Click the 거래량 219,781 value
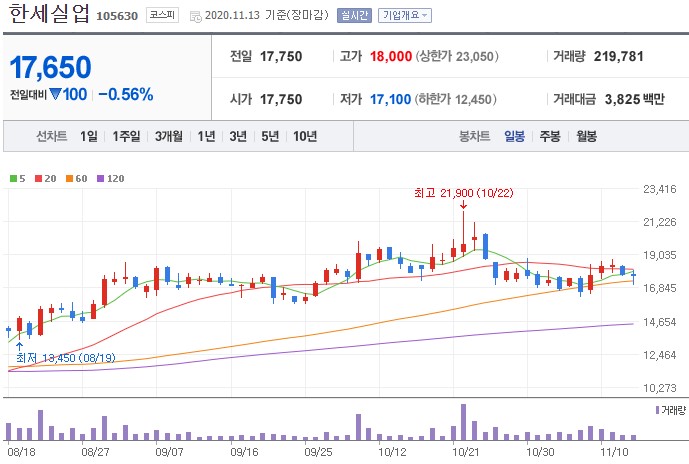The image size is (689, 464). pos(619,56)
